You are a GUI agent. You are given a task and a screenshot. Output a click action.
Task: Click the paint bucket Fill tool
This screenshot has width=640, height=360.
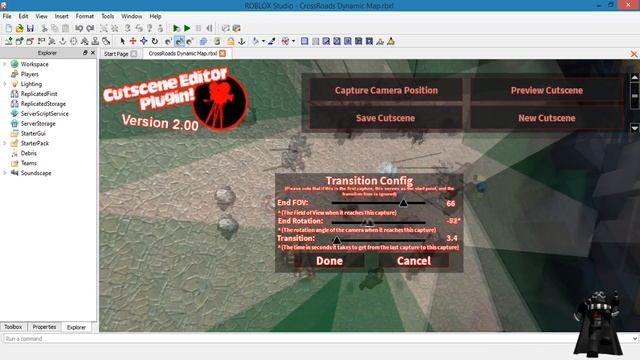[x=255, y=41]
